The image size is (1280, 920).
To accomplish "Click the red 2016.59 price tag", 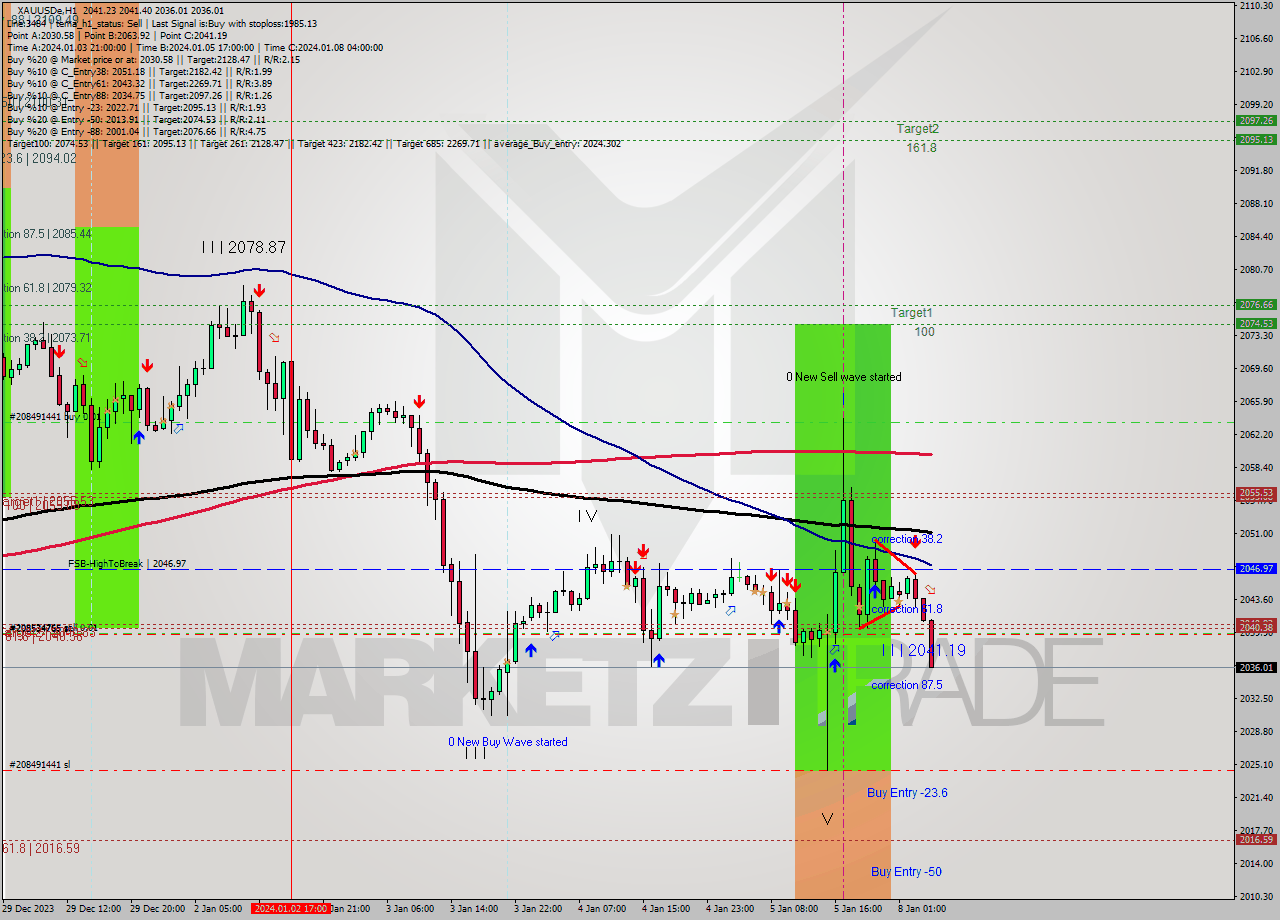I will (x=1256, y=839).
